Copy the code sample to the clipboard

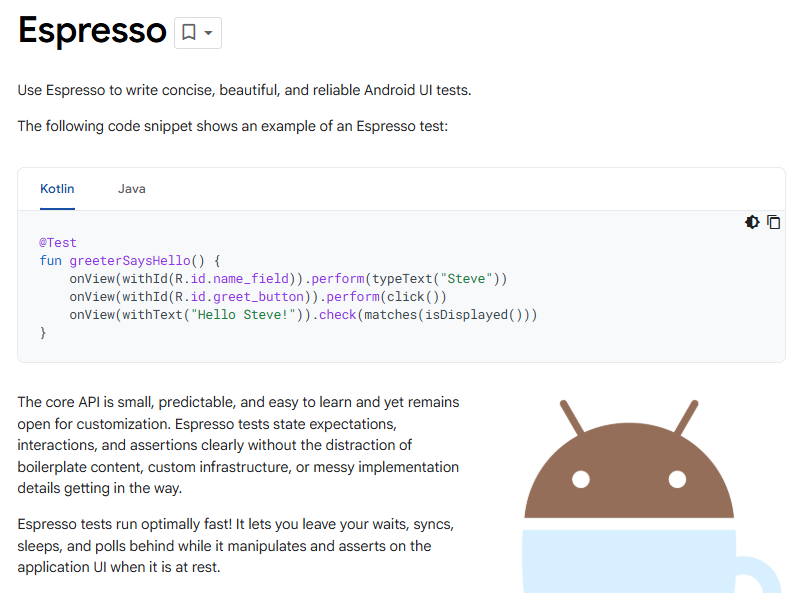click(x=774, y=222)
